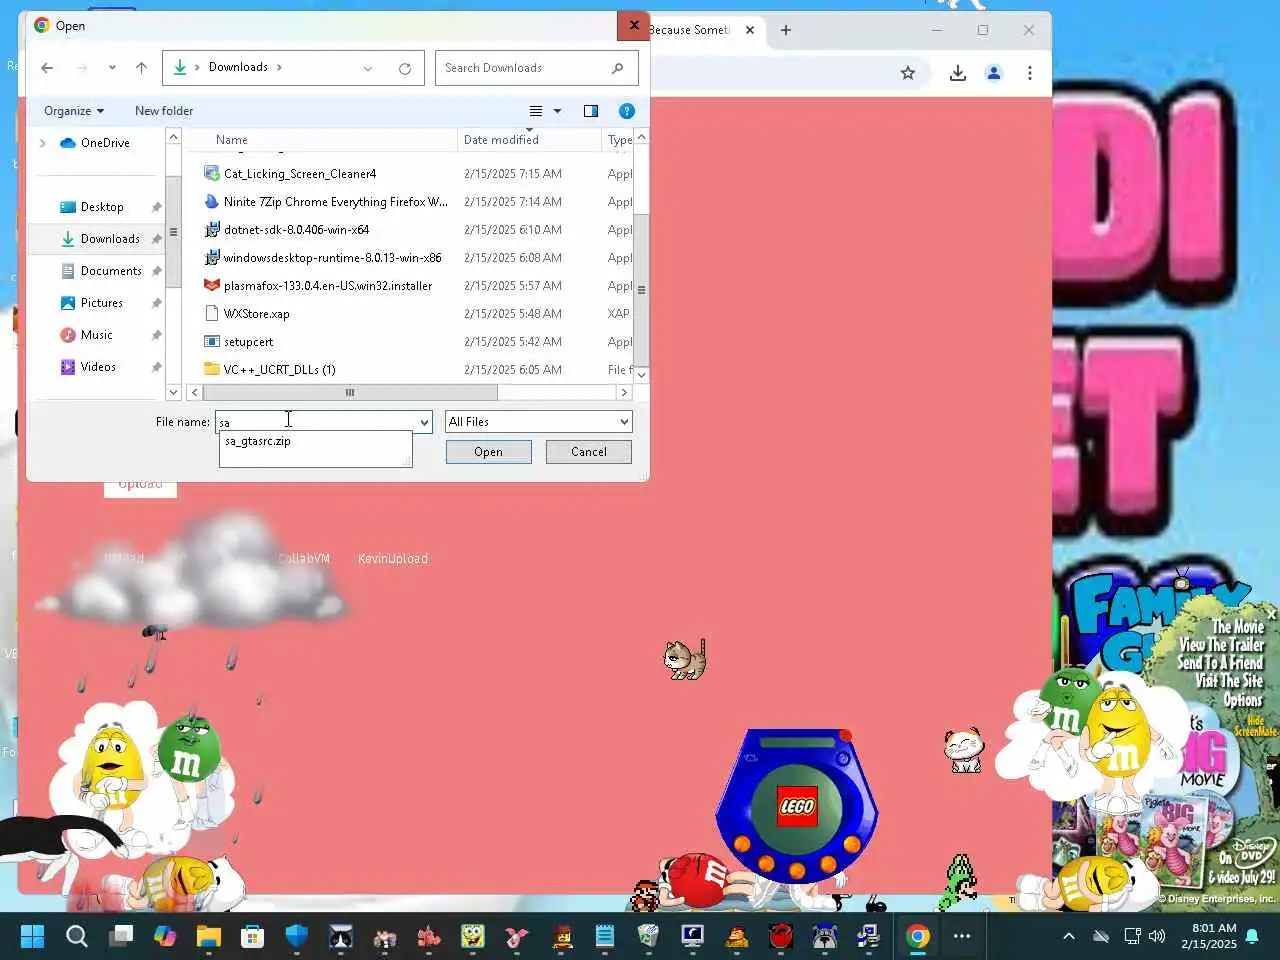Click the VC++_UCRT_DLLs folder icon
1280x960 pixels.
[x=211, y=370]
